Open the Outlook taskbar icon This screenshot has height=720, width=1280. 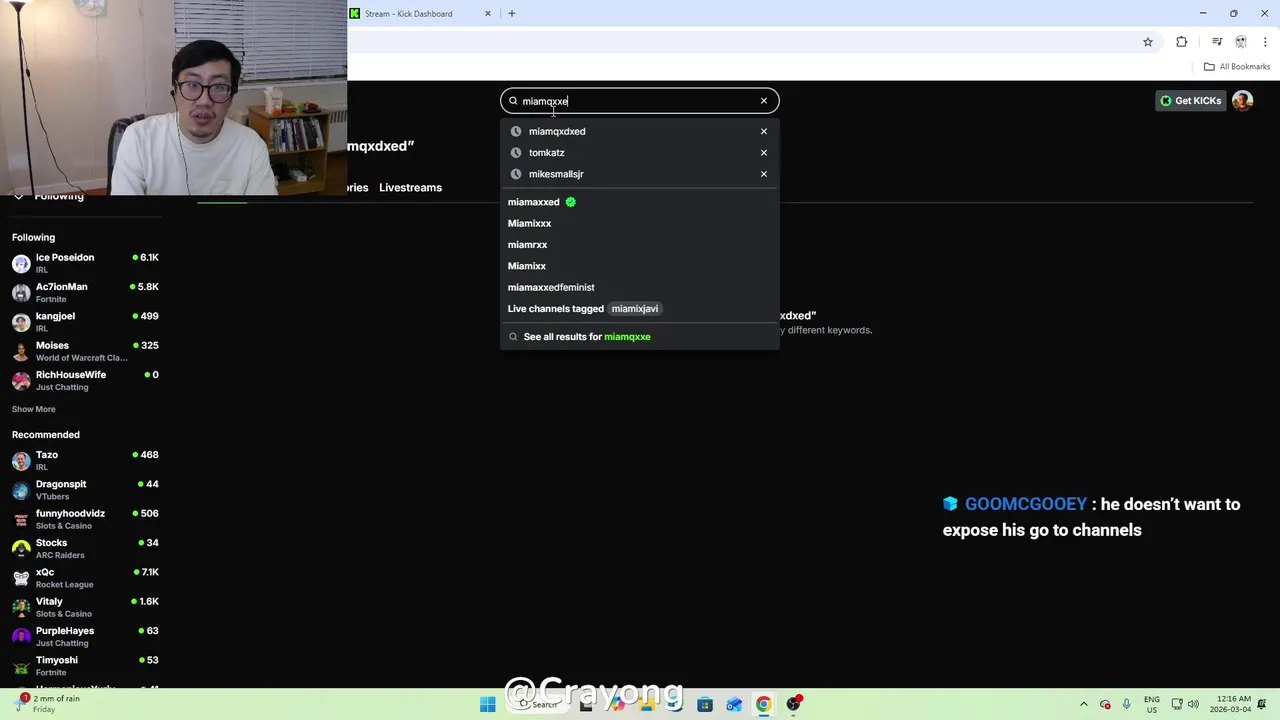734,705
